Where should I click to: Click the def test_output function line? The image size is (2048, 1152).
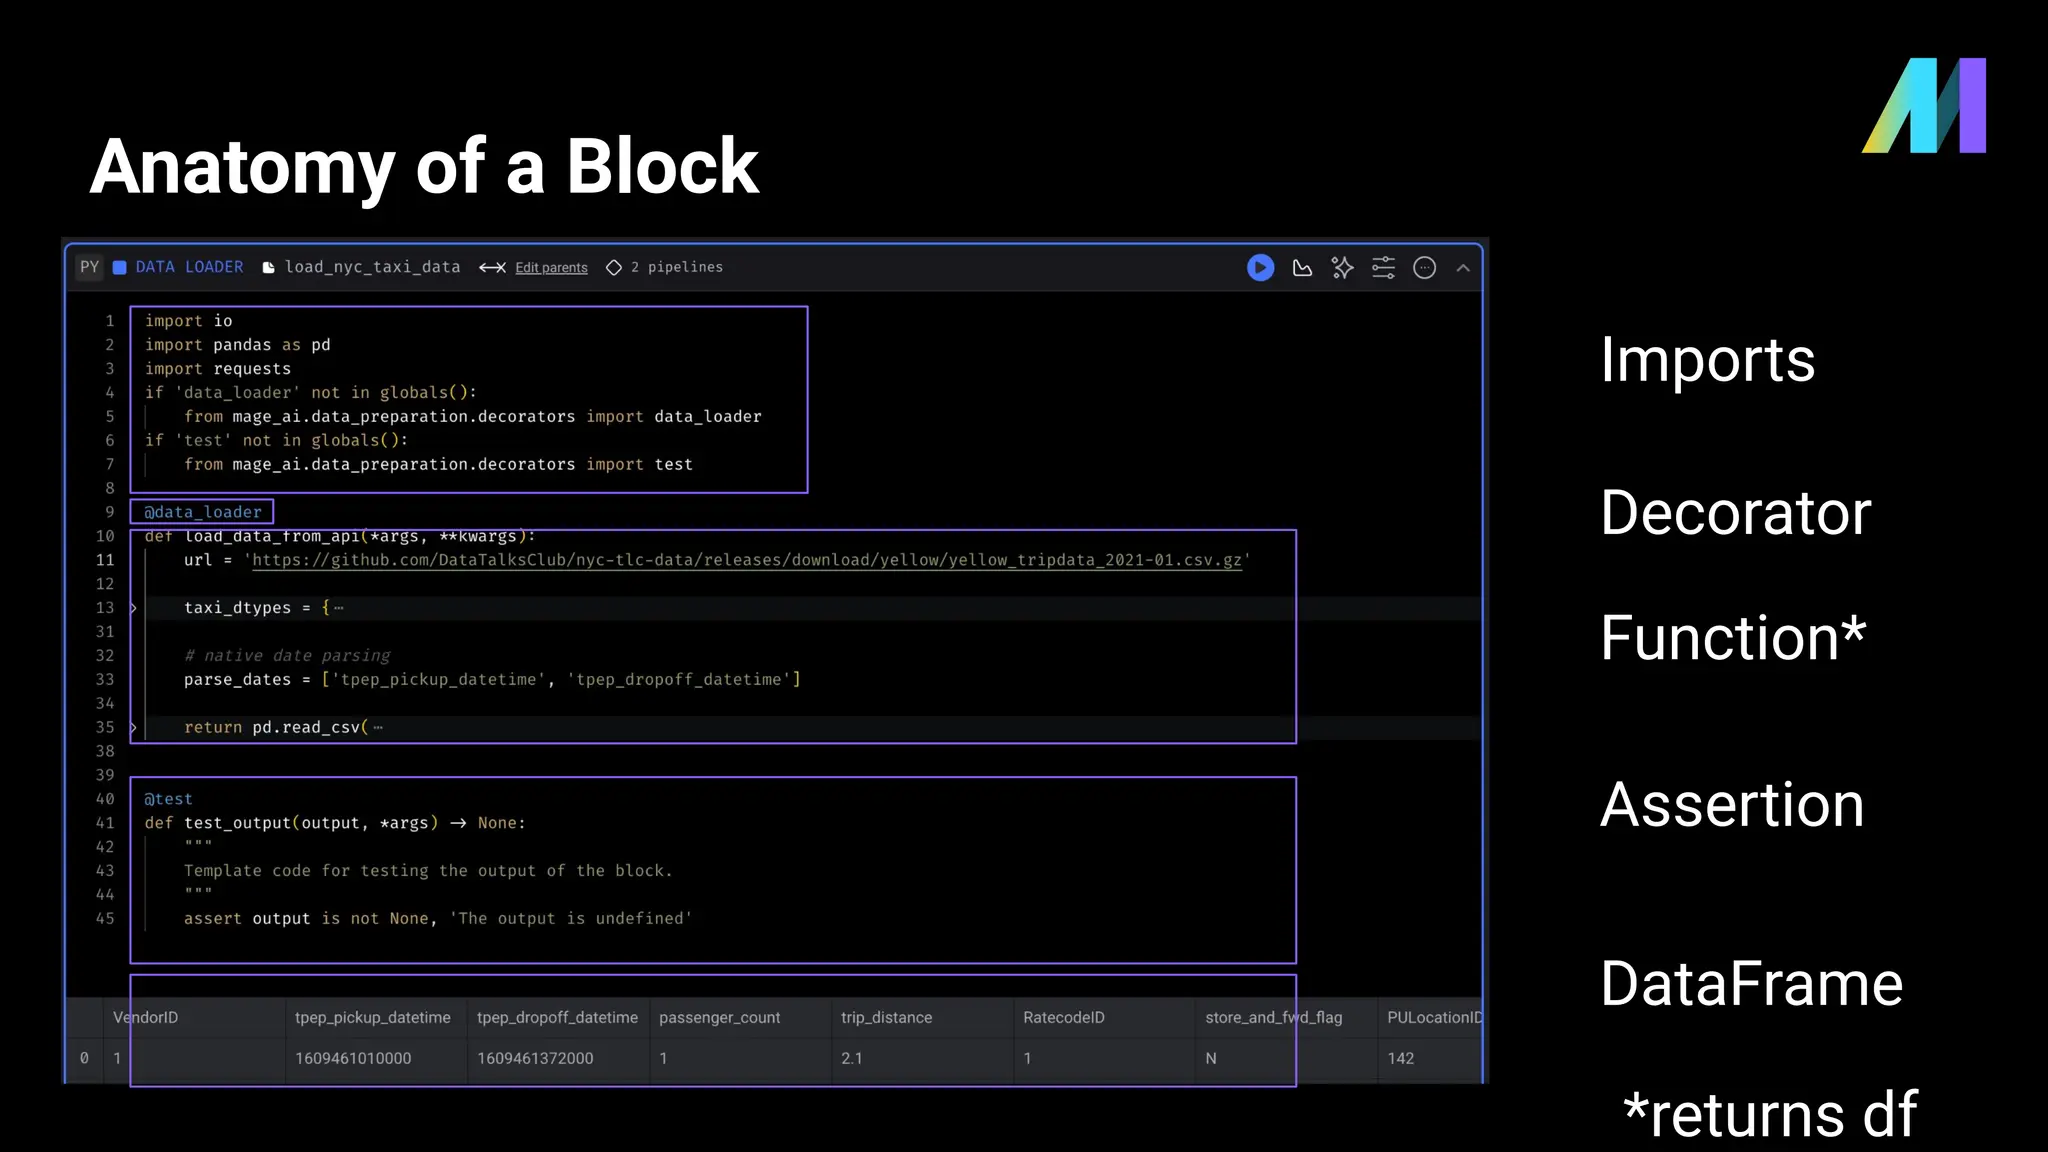(x=335, y=823)
